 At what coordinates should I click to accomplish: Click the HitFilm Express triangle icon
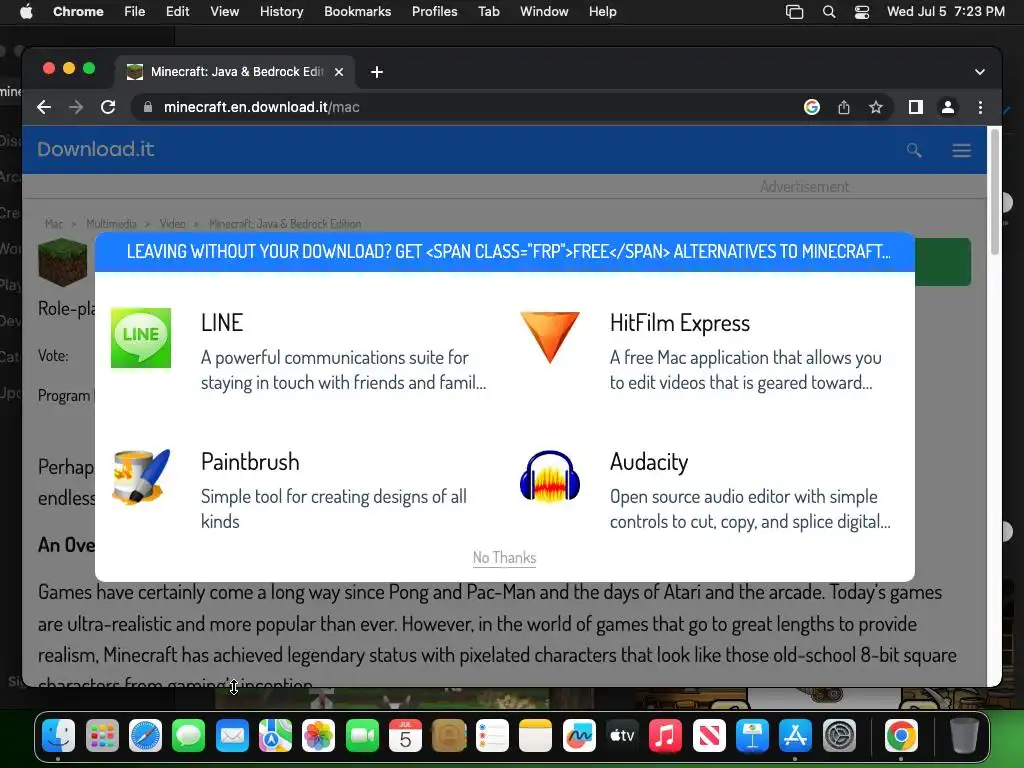(550, 337)
